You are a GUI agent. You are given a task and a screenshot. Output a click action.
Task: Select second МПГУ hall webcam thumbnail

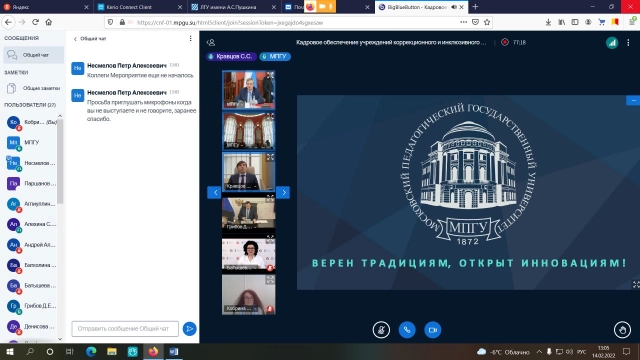tap(248, 131)
